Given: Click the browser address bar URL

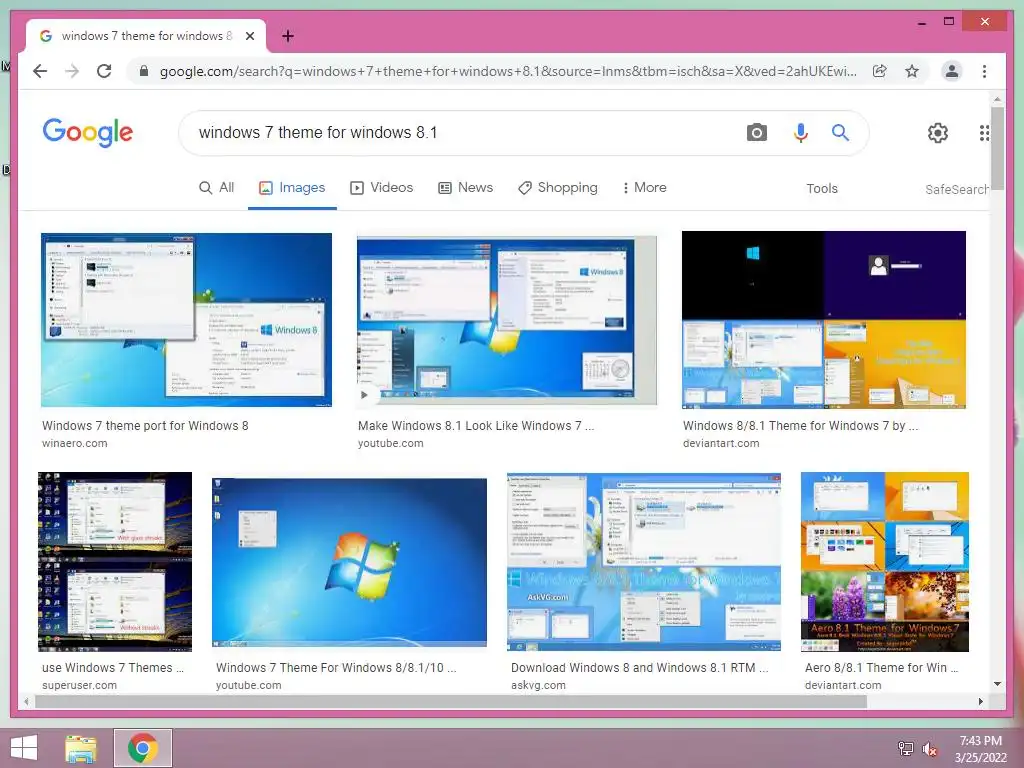Looking at the screenshot, I should (x=507, y=71).
